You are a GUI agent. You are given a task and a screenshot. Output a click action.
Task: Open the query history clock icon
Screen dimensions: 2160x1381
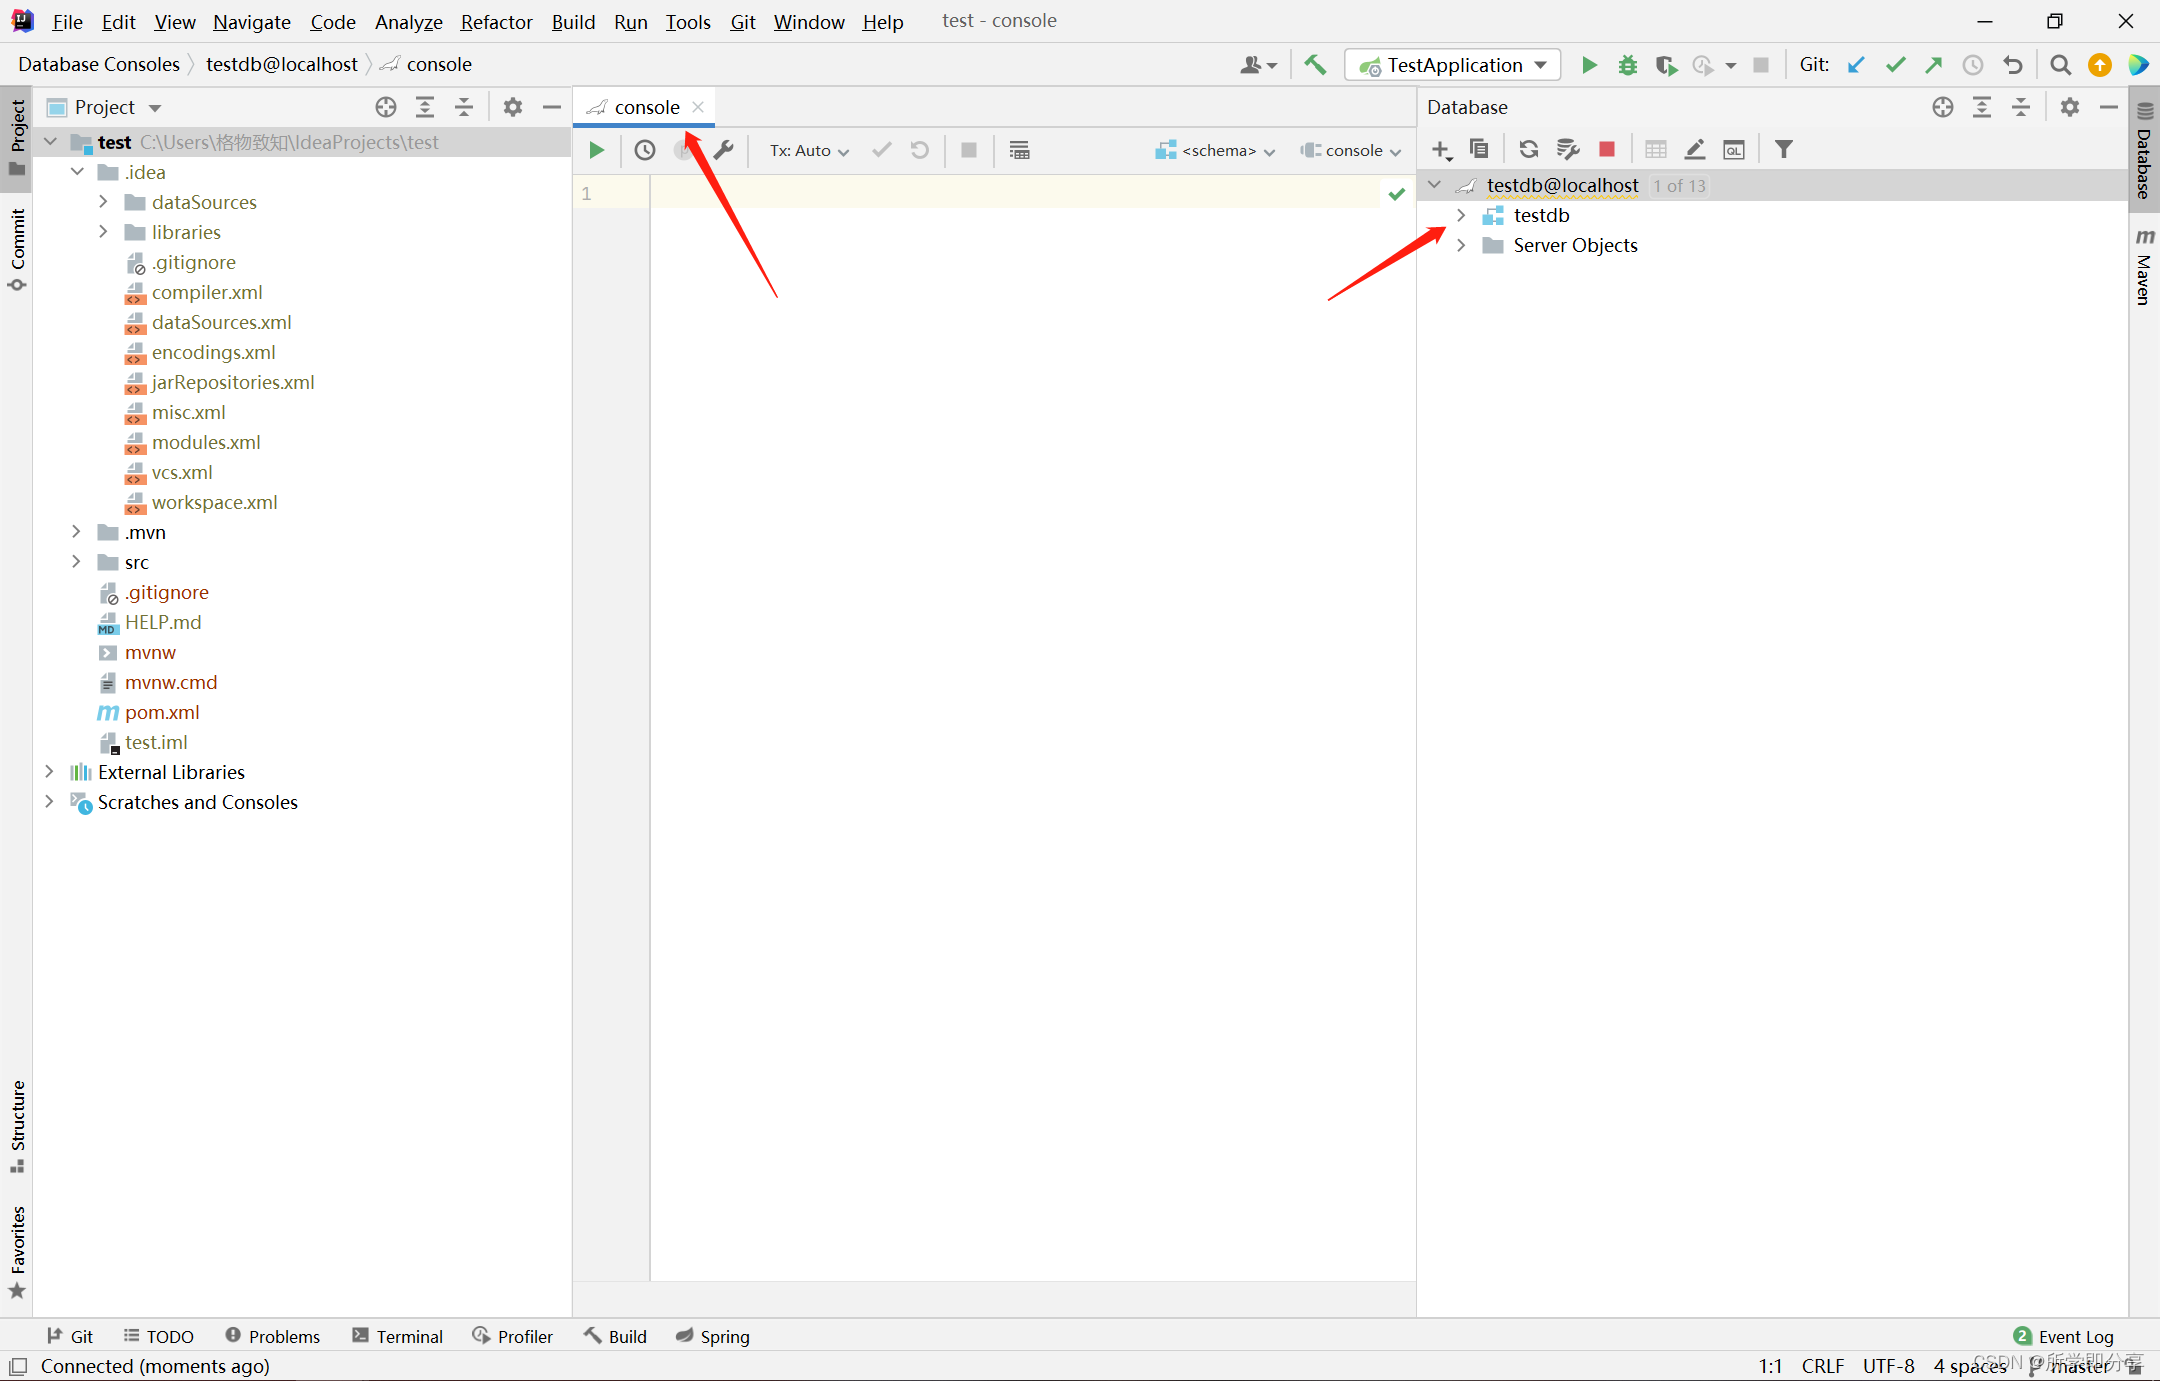(x=645, y=150)
